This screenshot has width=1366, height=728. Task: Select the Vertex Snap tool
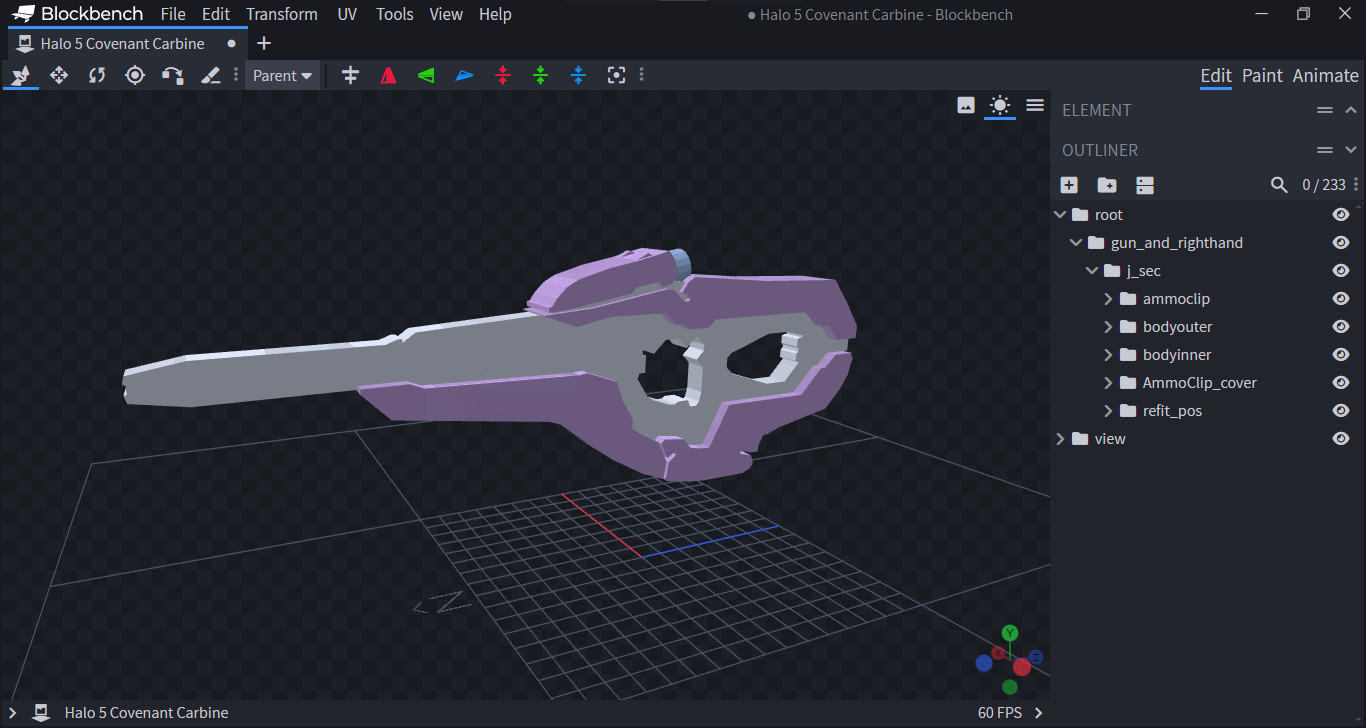click(x=173, y=75)
